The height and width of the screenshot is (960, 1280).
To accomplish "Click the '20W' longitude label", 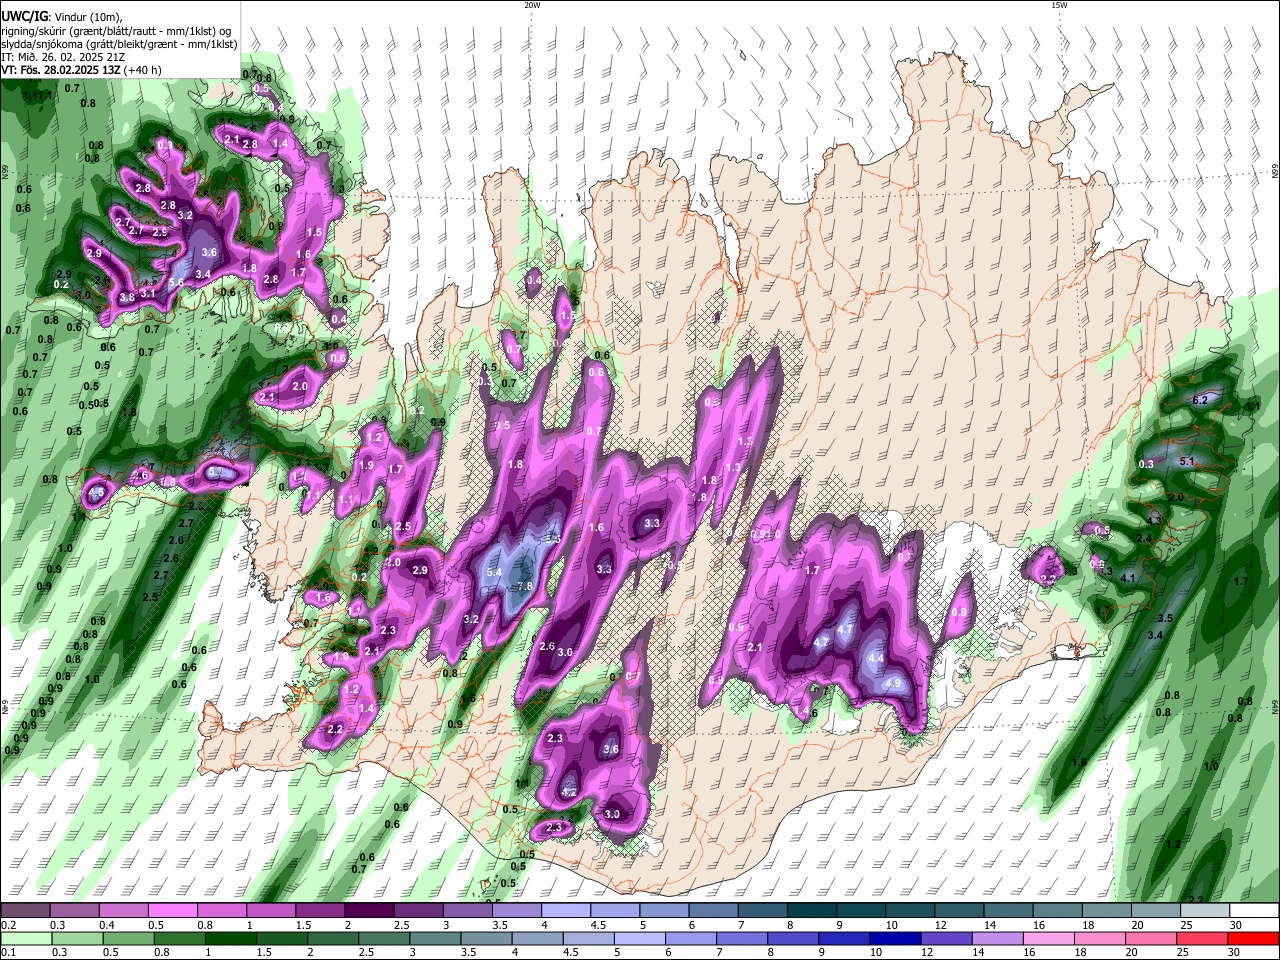I will 532,5.
